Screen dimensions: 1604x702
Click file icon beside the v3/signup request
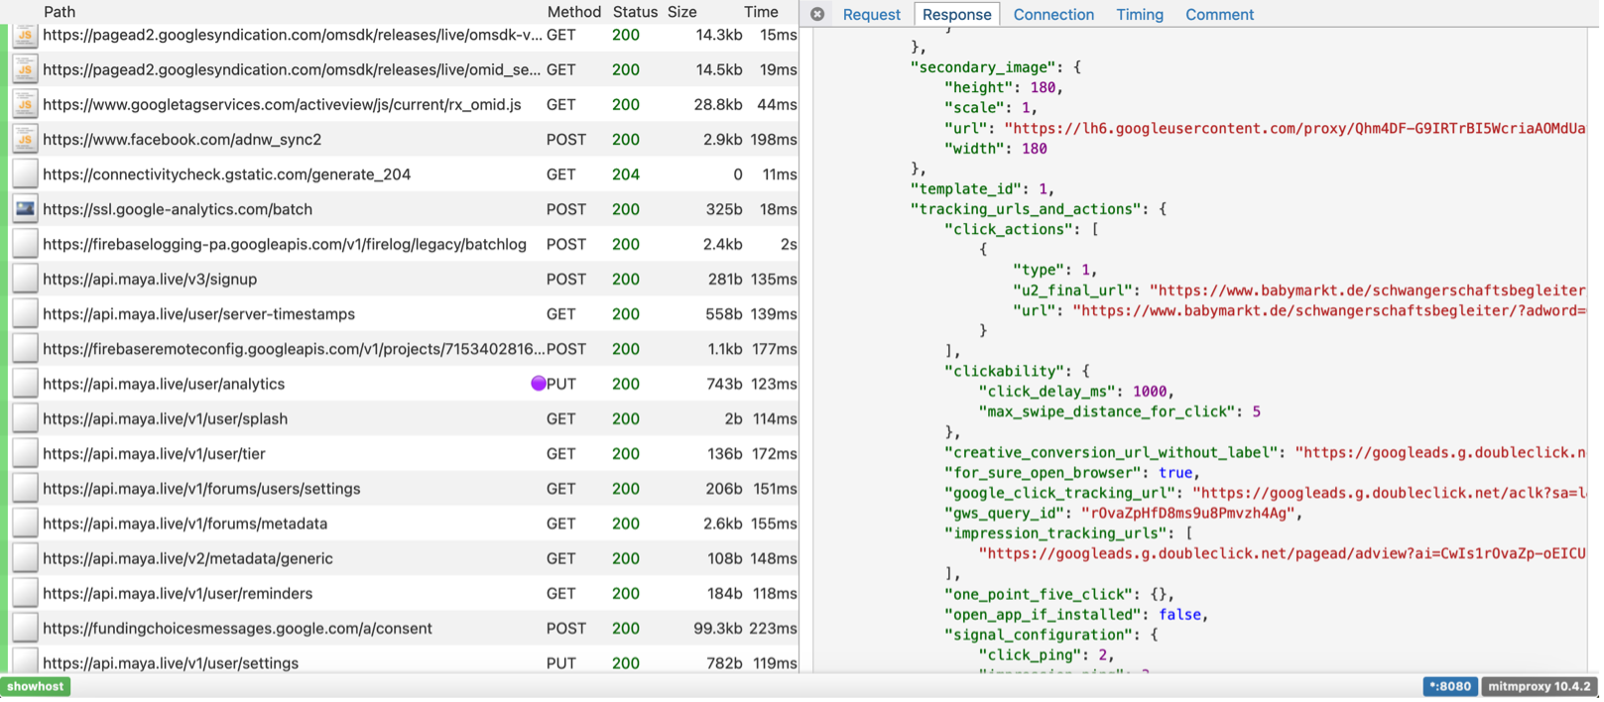click(25, 279)
